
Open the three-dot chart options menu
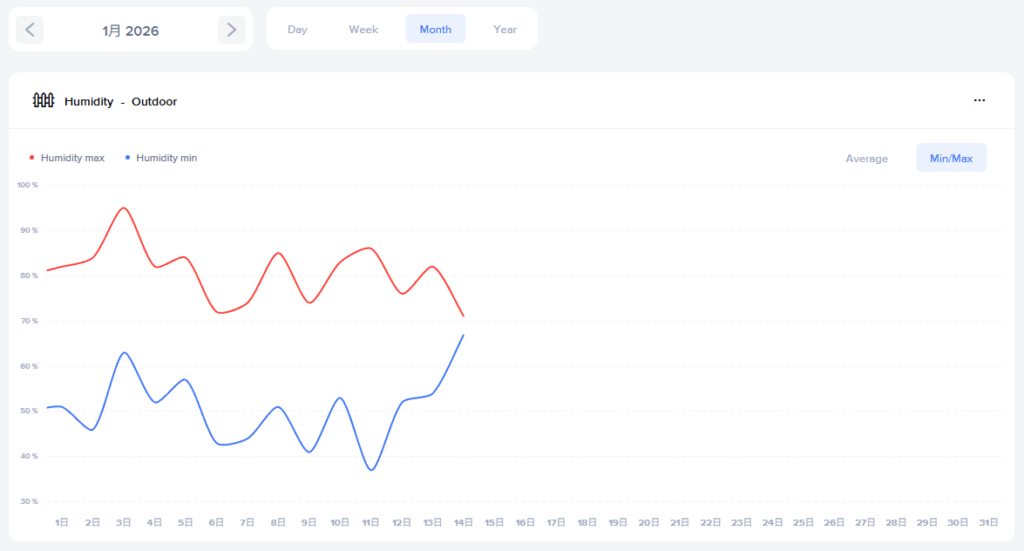click(979, 100)
